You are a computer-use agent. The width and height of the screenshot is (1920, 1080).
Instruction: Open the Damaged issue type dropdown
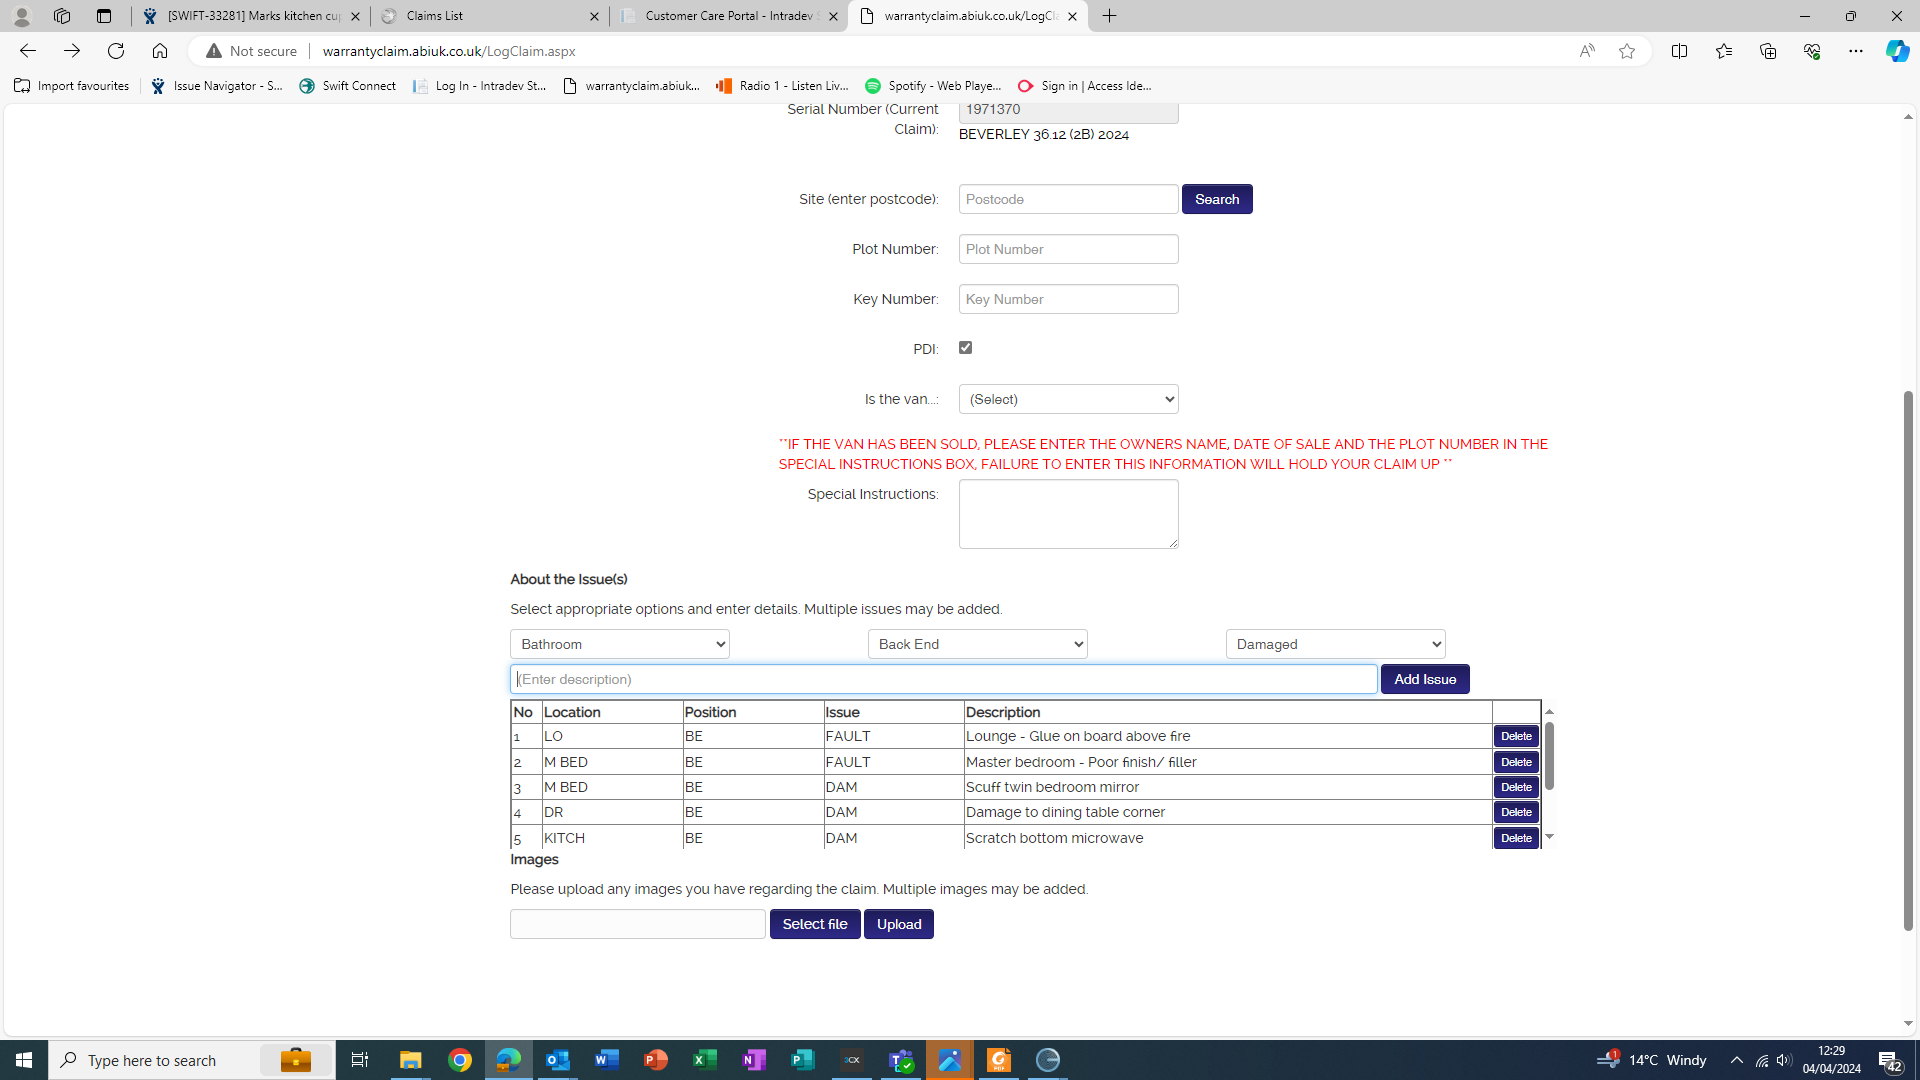(x=1335, y=644)
